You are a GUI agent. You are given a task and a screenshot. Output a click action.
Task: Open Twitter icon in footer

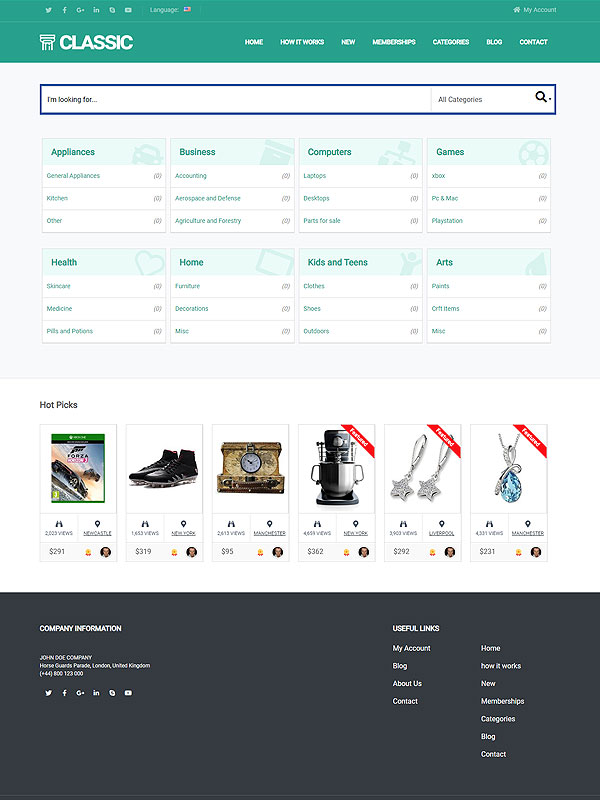pos(48,693)
